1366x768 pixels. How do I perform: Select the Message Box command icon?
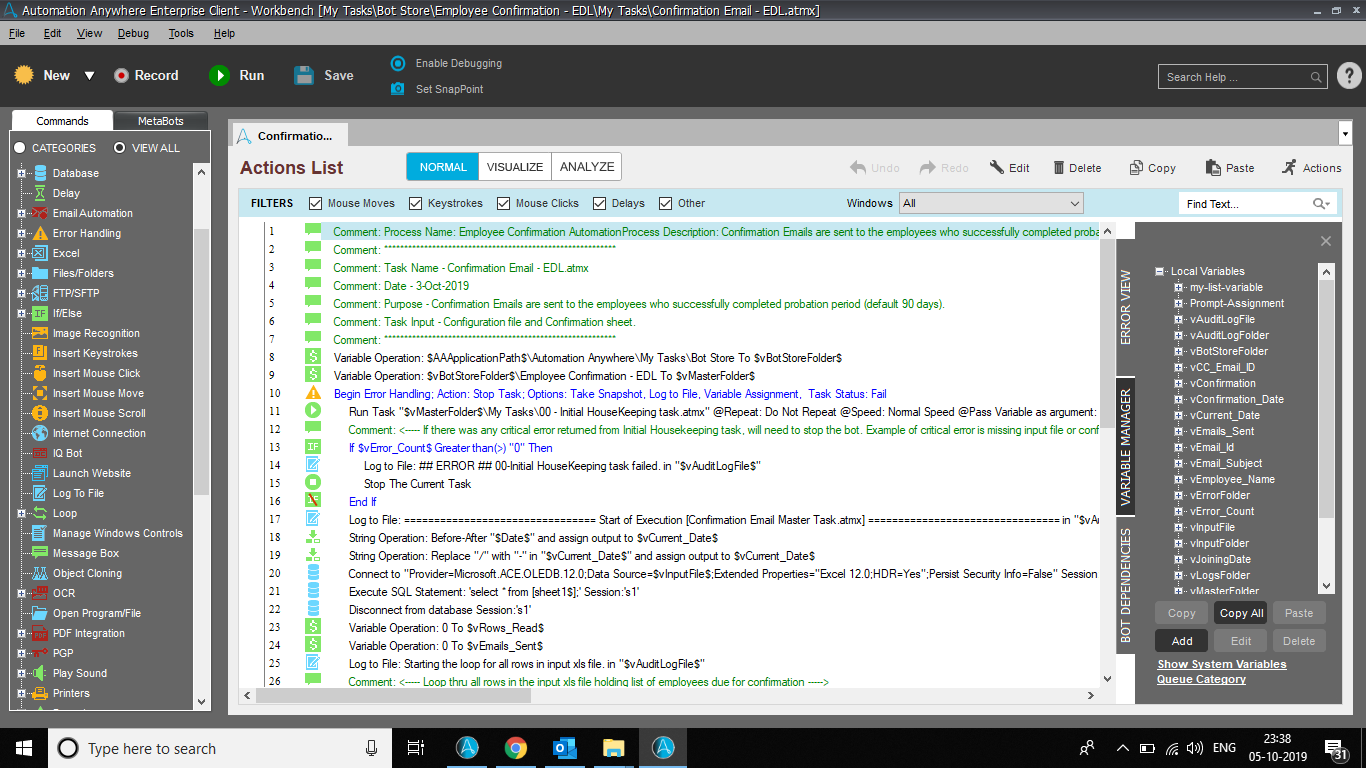[40, 553]
